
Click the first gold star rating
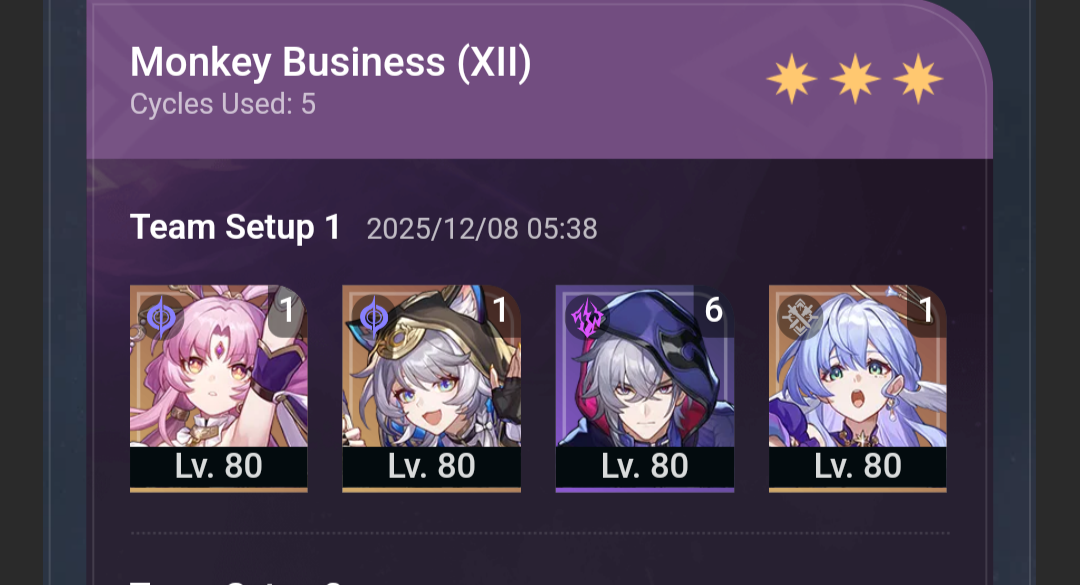tap(792, 79)
